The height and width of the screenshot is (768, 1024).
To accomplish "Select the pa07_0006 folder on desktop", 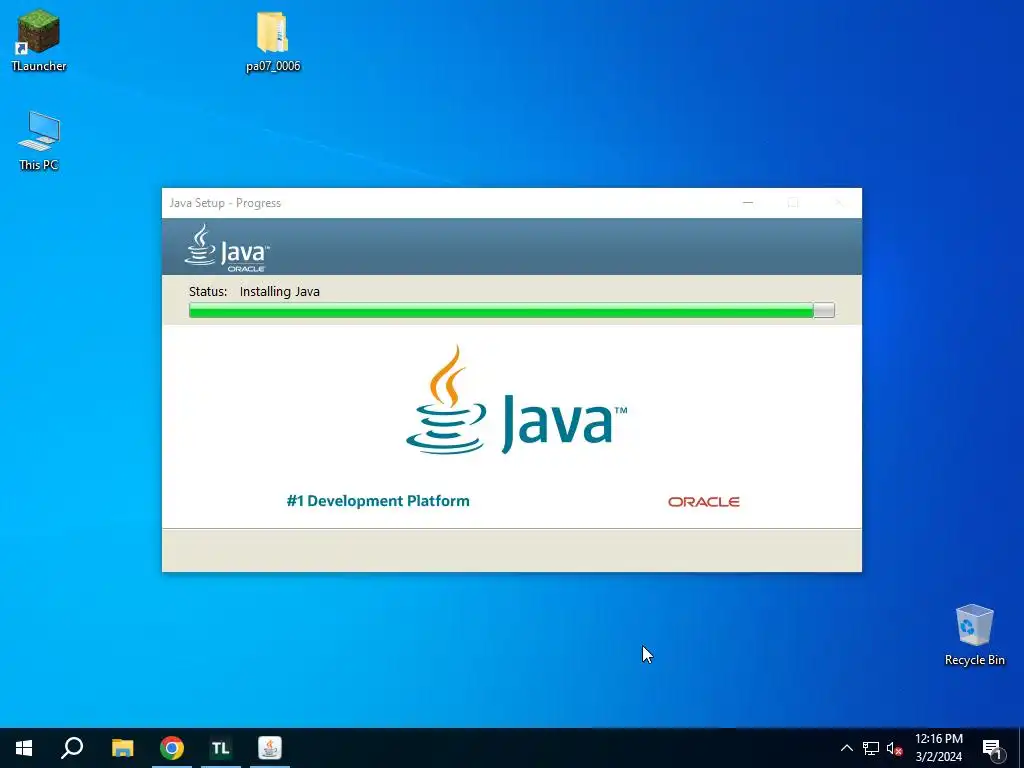I will pos(273,41).
